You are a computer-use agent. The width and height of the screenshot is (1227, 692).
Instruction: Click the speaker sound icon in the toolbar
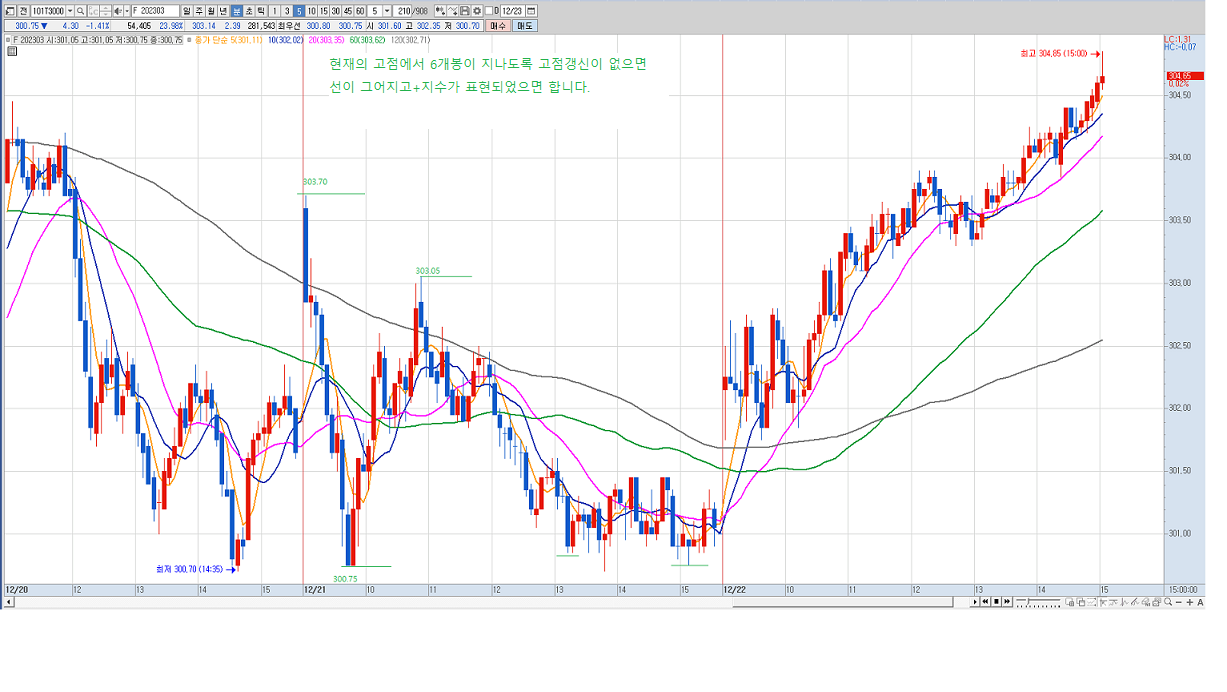[x=119, y=11]
